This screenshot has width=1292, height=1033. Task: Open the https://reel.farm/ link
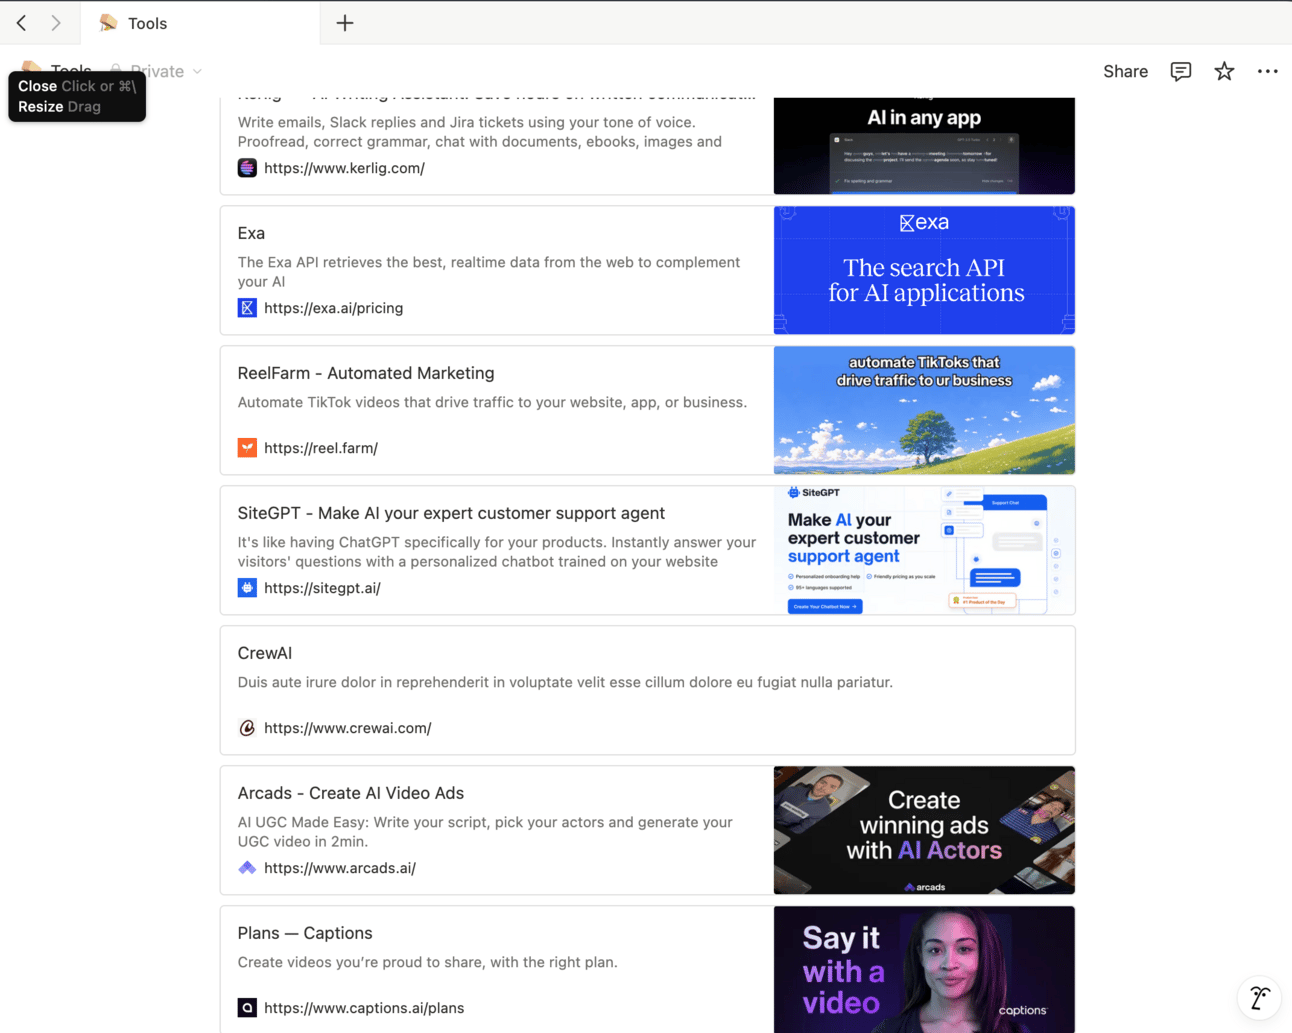point(321,448)
